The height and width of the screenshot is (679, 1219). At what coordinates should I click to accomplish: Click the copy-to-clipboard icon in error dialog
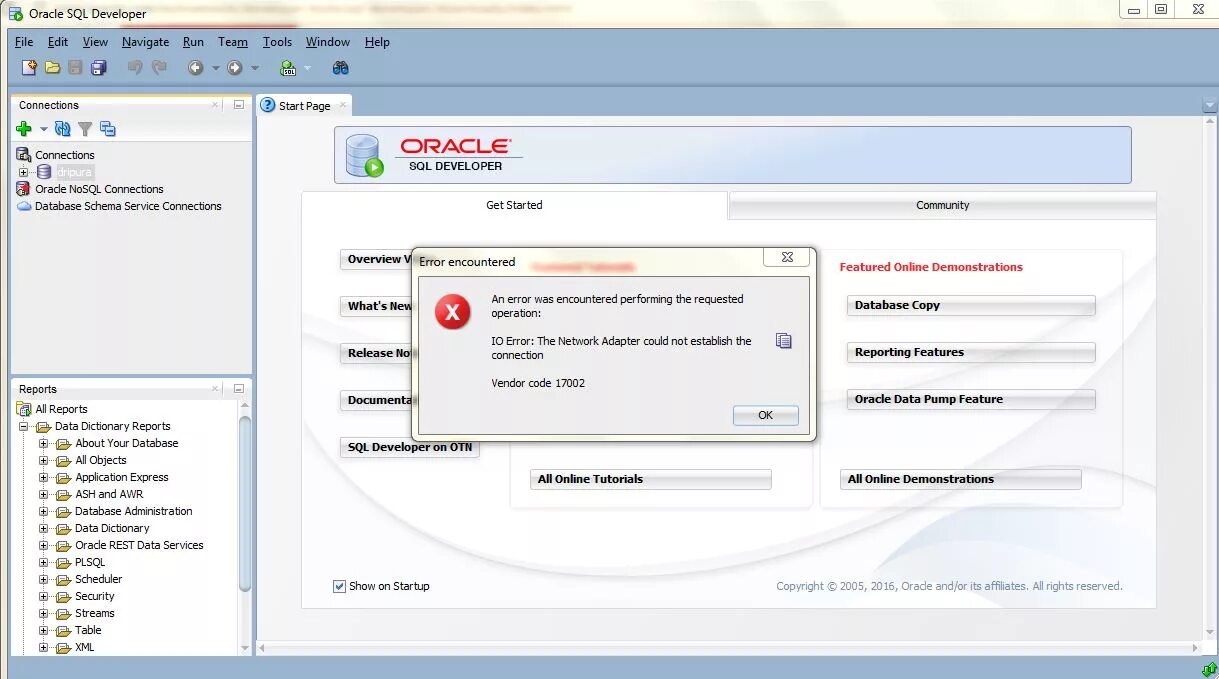(784, 341)
